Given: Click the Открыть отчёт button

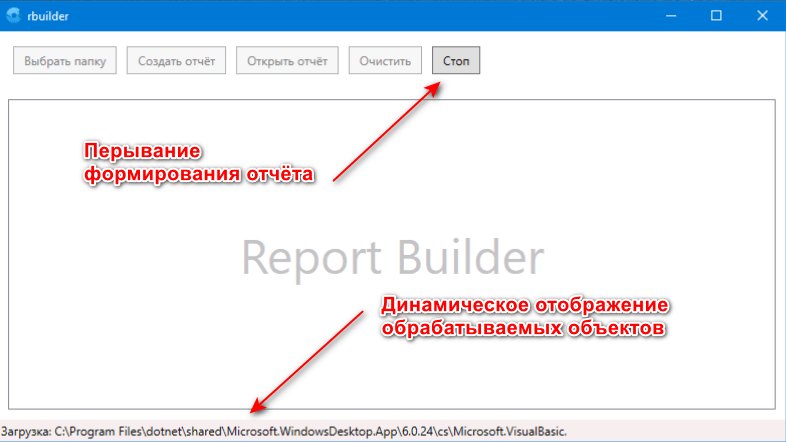Looking at the screenshot, I should coord(287,61).
